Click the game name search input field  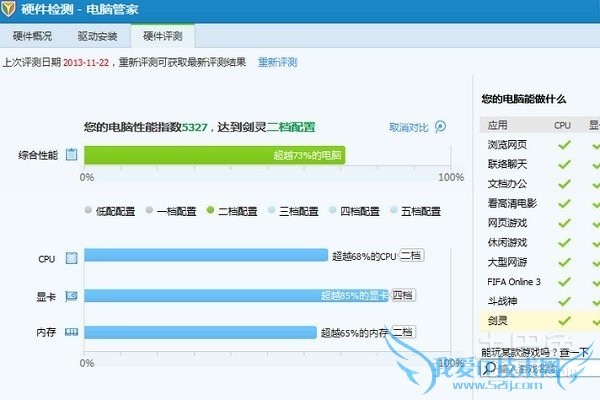click(540, 368)
